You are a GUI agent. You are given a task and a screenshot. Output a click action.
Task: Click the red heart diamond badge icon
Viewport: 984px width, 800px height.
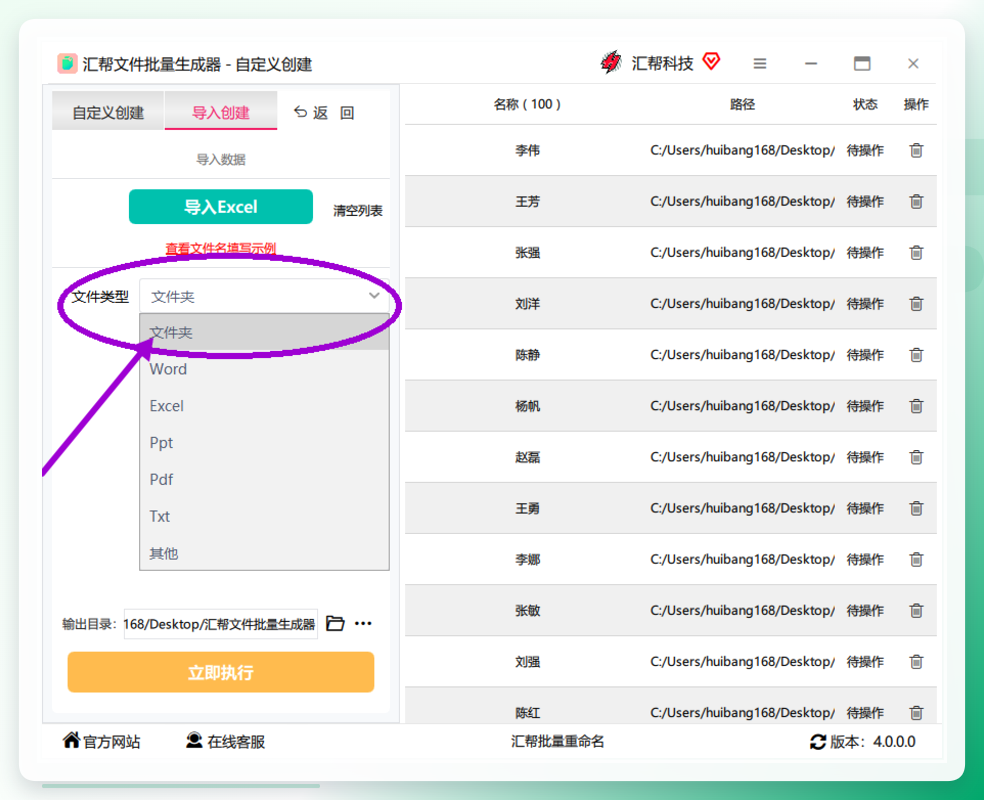712,61
